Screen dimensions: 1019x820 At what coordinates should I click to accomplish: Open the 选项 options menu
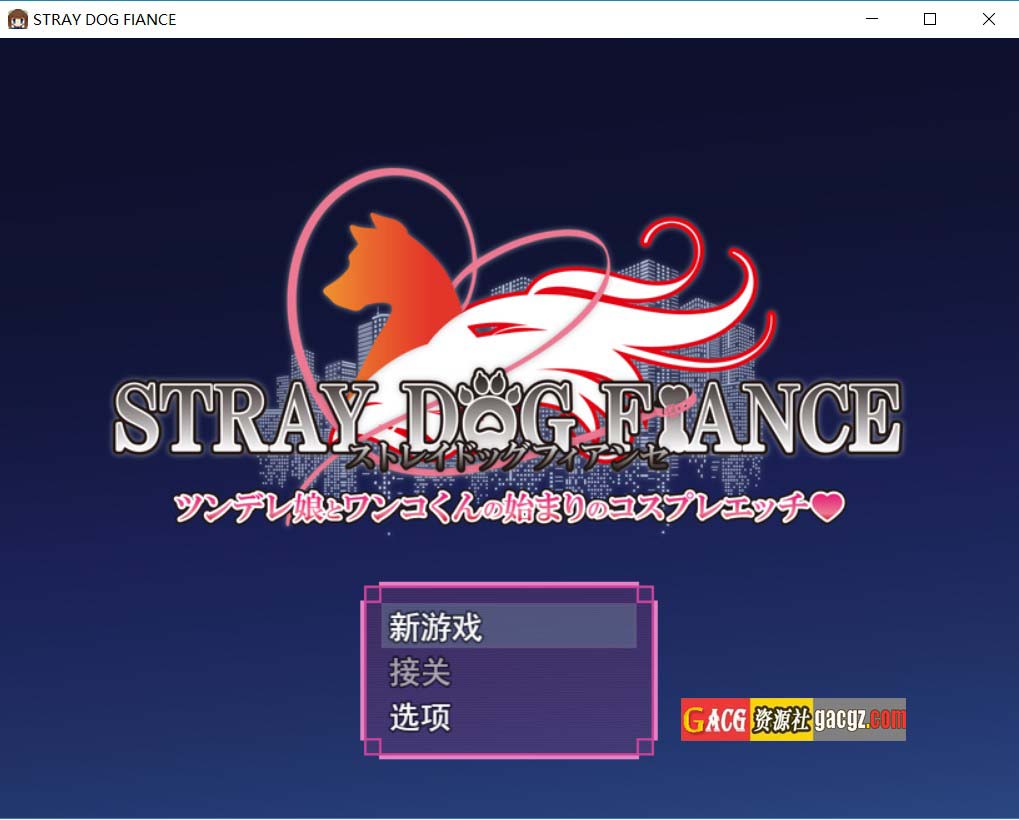coord(420,717)
